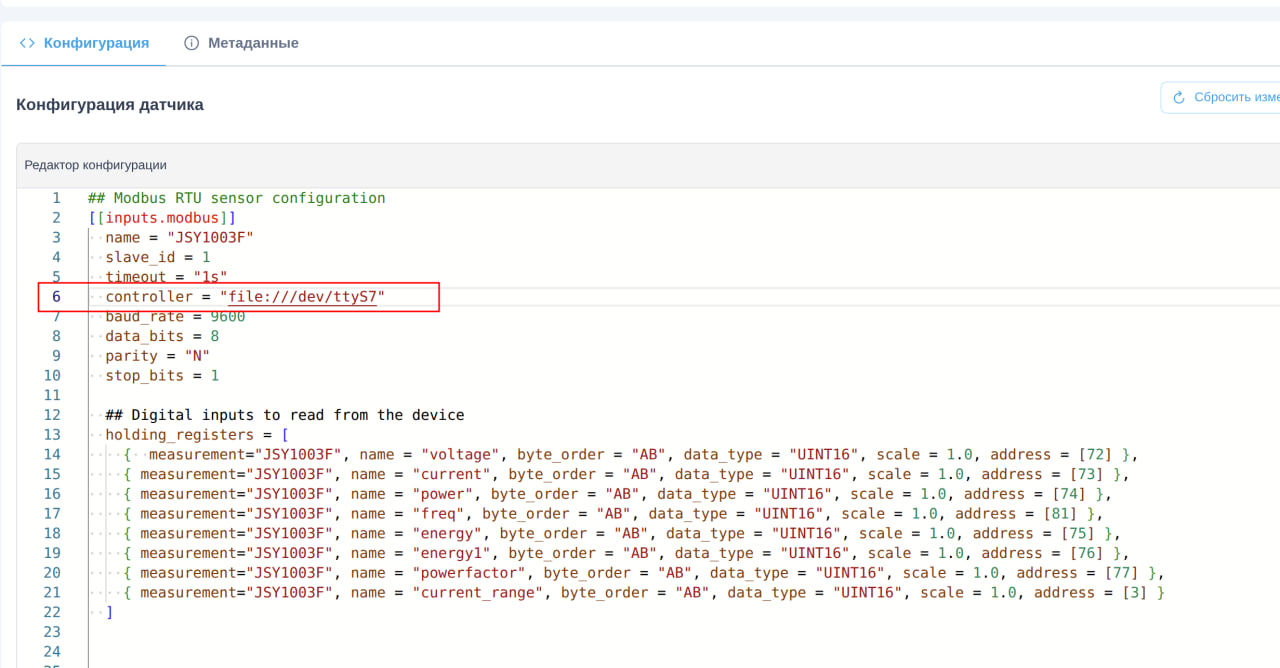Click the 'timeout = "1s"' line

(x=166, y=277)
